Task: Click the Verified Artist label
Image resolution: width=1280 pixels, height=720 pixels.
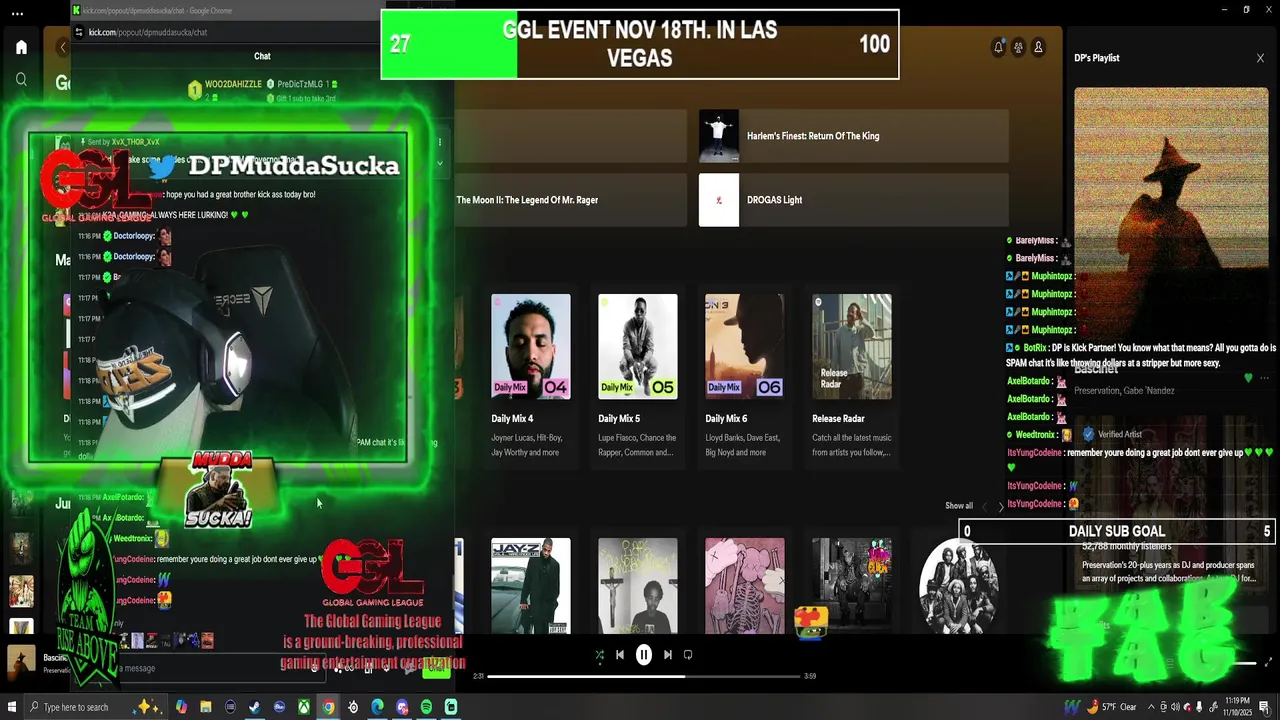Action: pyautogui.click(x=1119, y=435)
